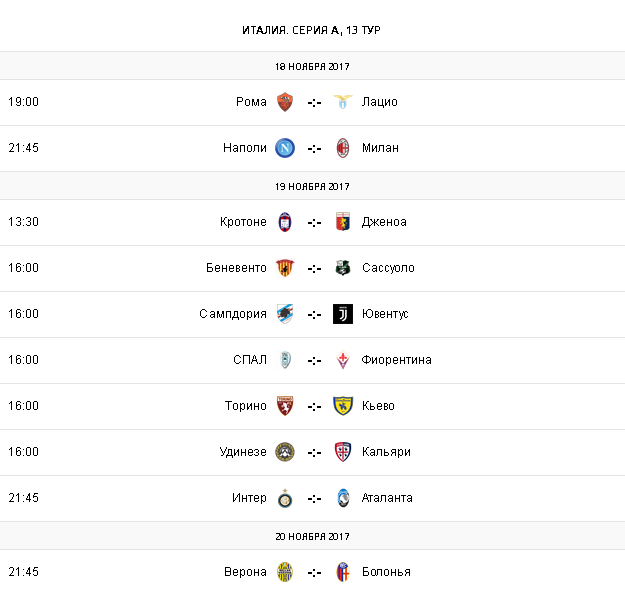Click the СПАЛ team name
This screenshot has width=625, height=592.
tap(250, 360)
